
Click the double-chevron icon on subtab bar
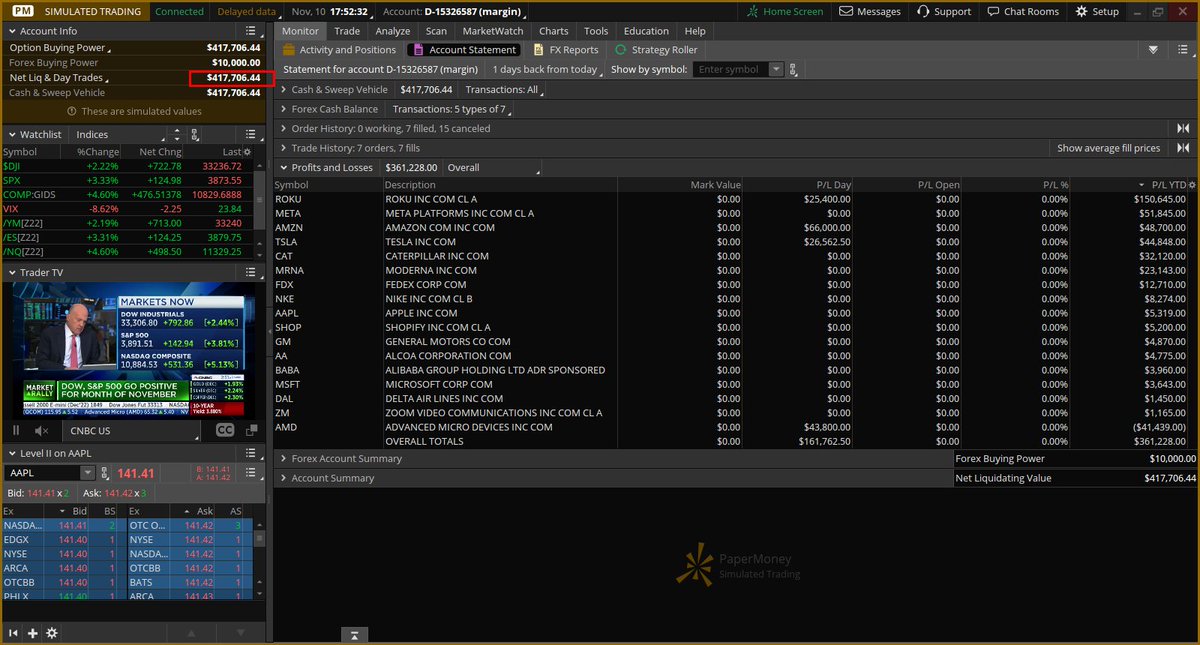click(1153, 50)
